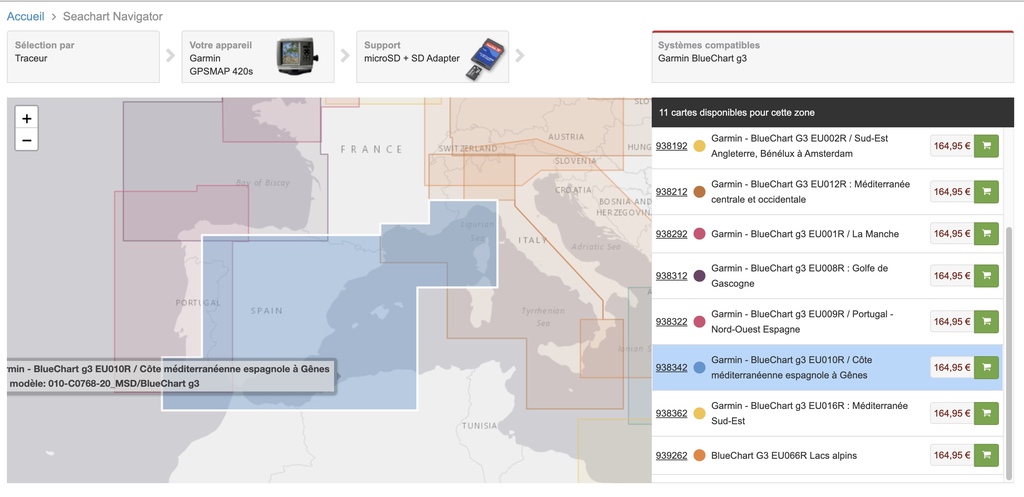This screenshot has height=497, width=1024.
Task: Open the Systèmes compatibles step
Action: click(x=833, y=57)
